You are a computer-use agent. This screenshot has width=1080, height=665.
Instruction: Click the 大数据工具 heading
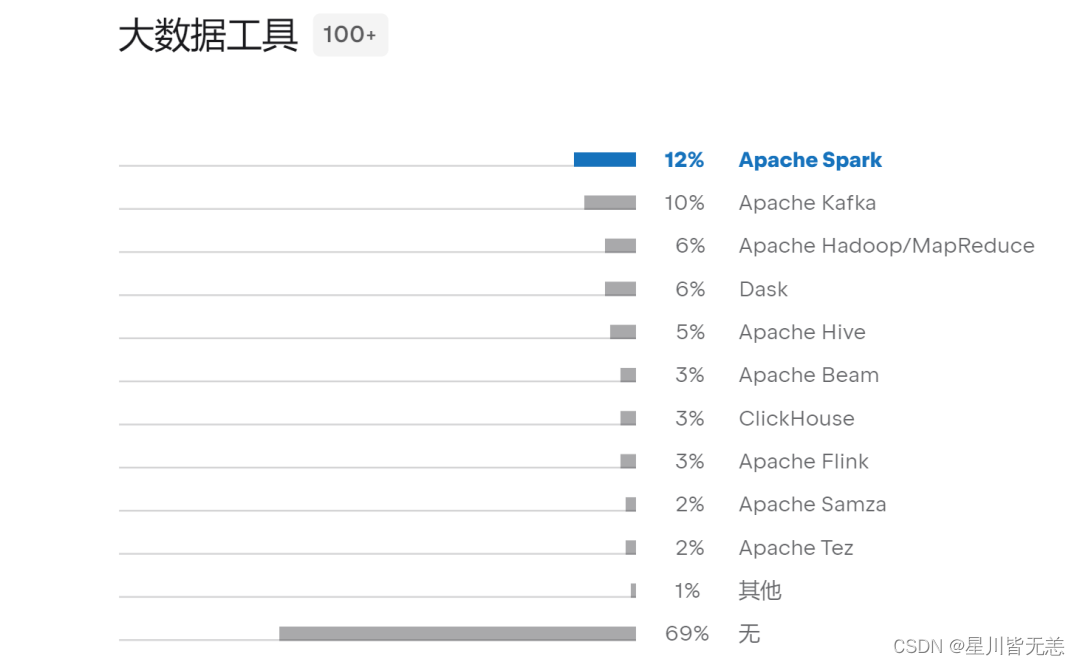tap(208, 35)
